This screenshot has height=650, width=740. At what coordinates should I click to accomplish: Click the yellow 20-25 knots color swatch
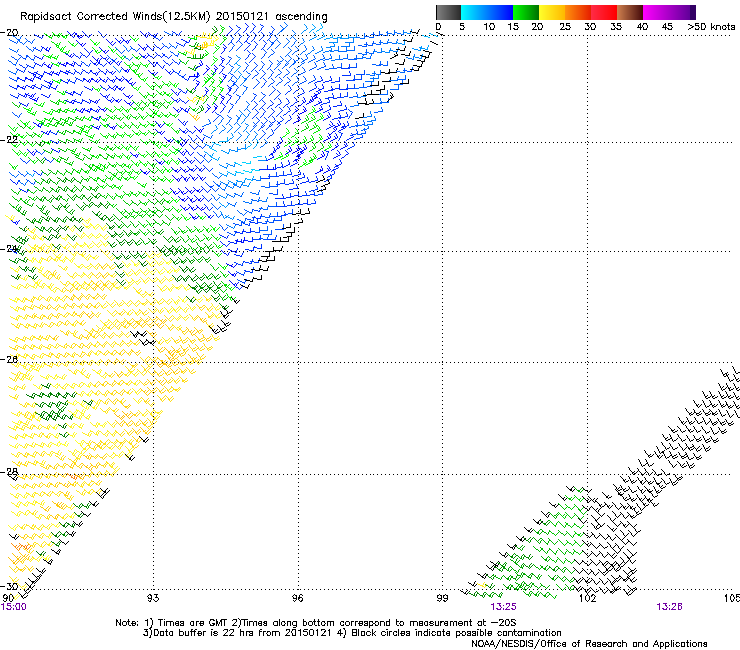[552, 12]
